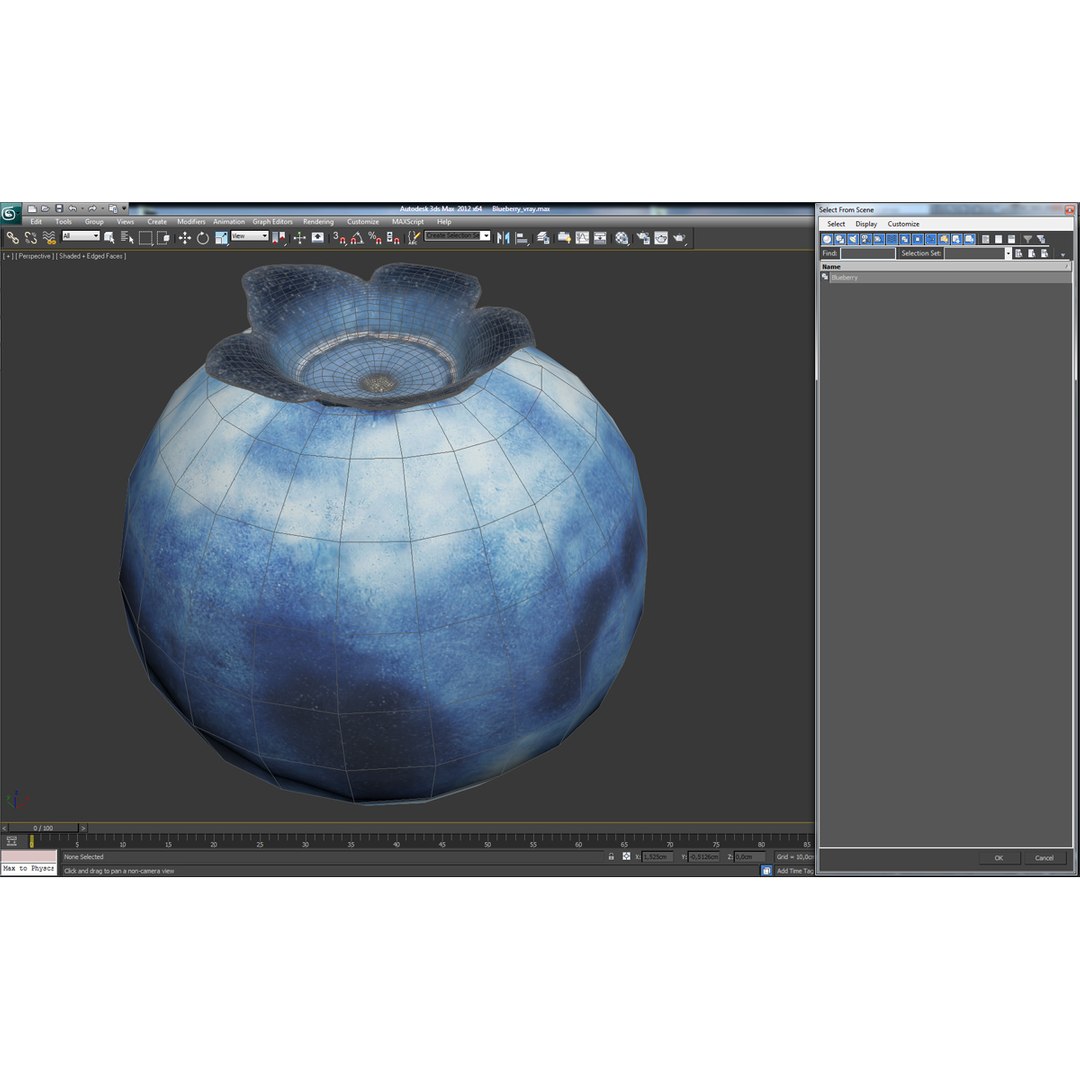Click the Perspective viewport label

pos(34,256)
